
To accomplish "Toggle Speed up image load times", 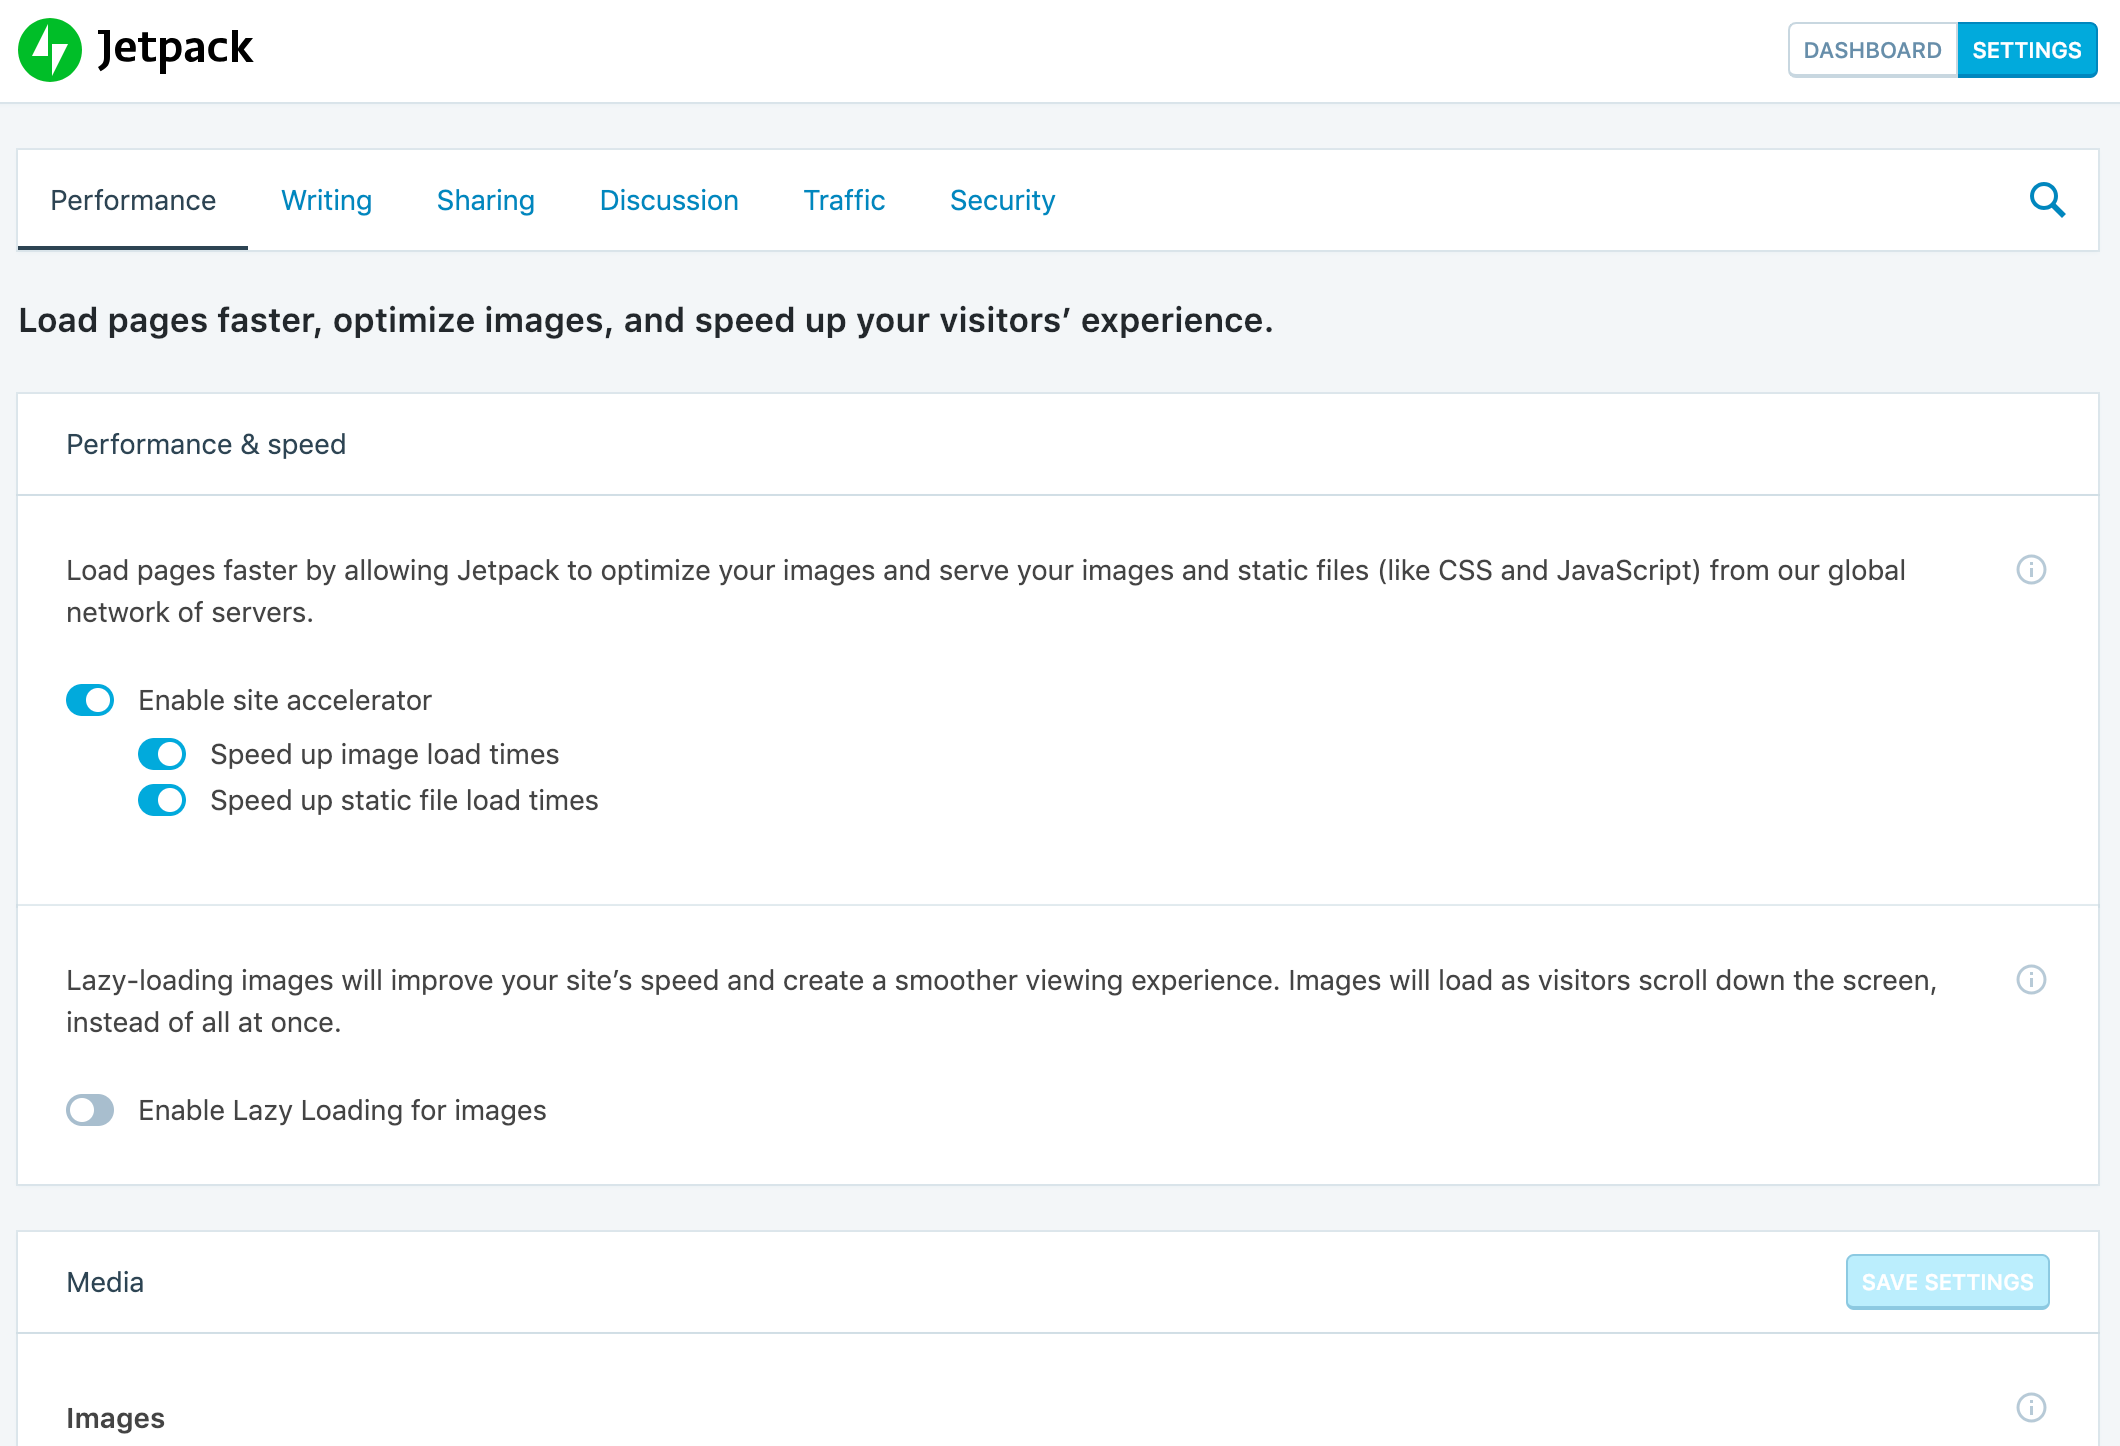I will pos(162,754).
